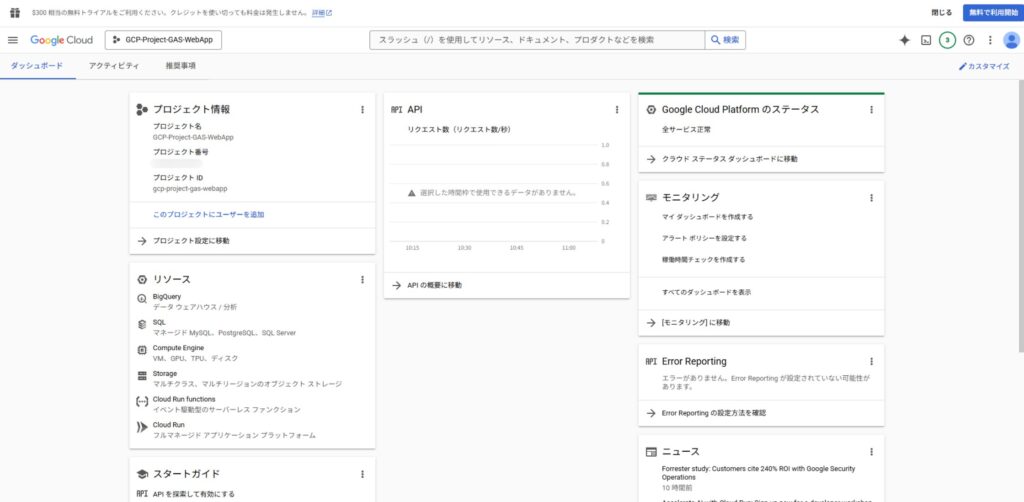The image size is (1024, 502).
Task: Open Resources card three-dot menu
Action: tap(362, 279)
